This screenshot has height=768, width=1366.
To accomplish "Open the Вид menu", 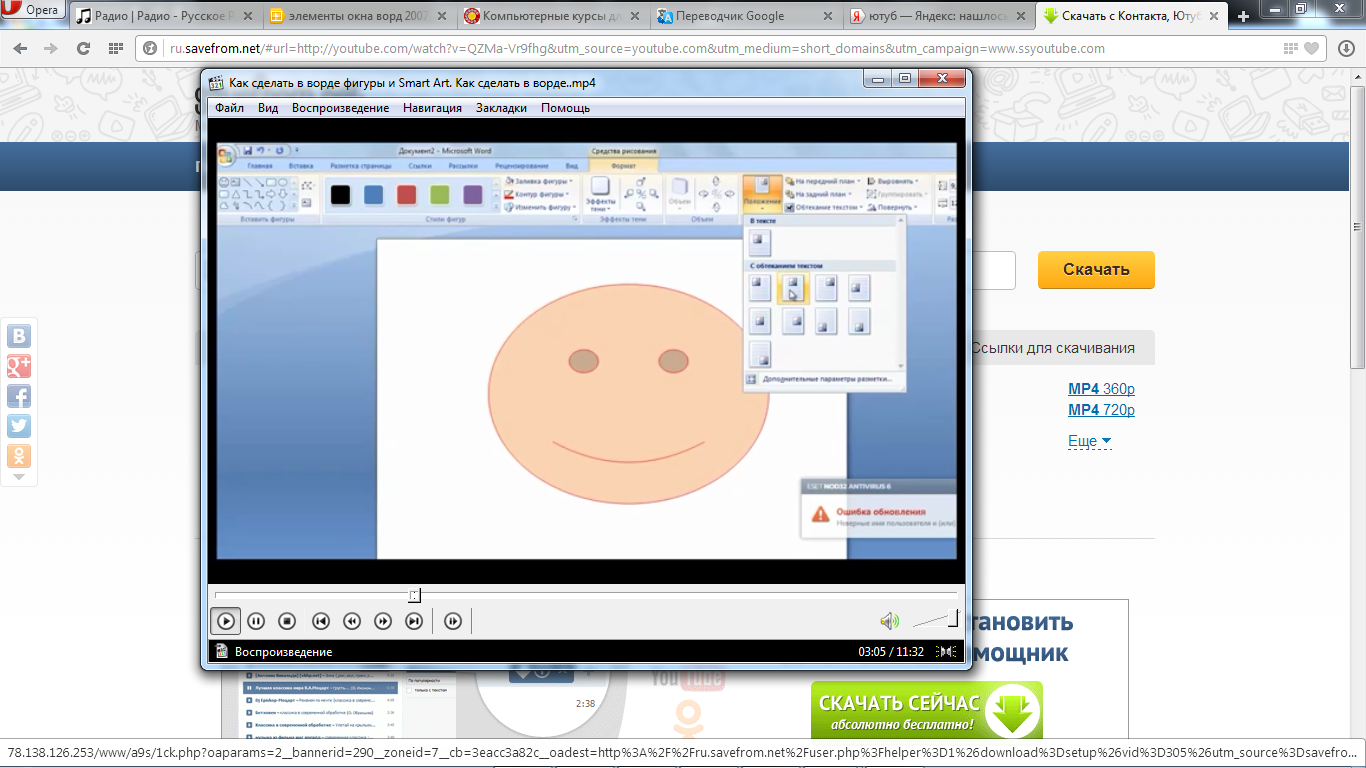I will pyautogui.click(x=268, y=108).
